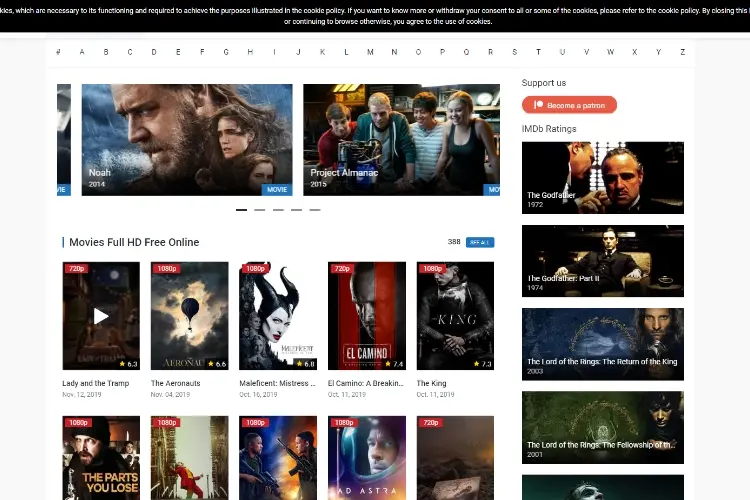Click The Aeronauts title link
This screenshot has width=750, height=500.
click(176, 383)
